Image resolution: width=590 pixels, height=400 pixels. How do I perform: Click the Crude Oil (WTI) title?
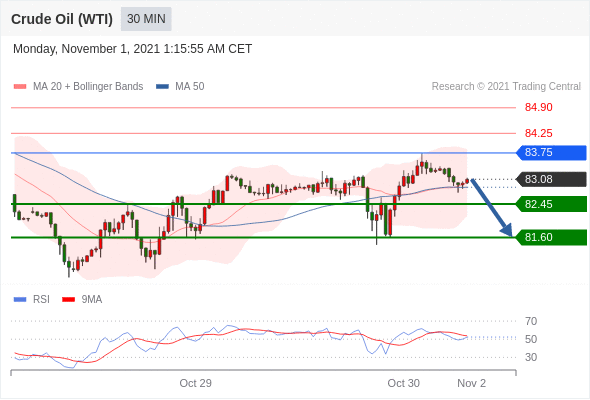[62, 19]
